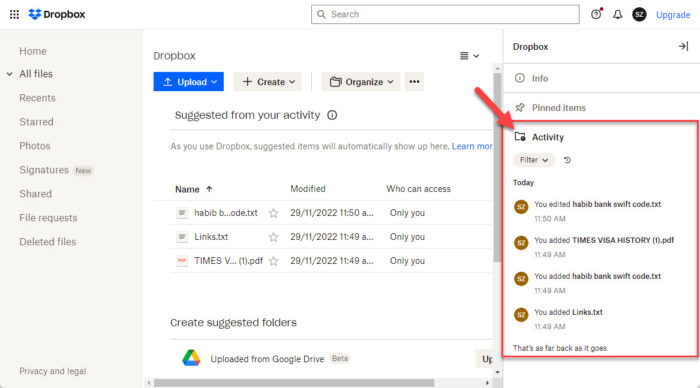Open File requests in the sidebar
The height and width of the screenshot is (388, 700).
click(x=48, y=218)
